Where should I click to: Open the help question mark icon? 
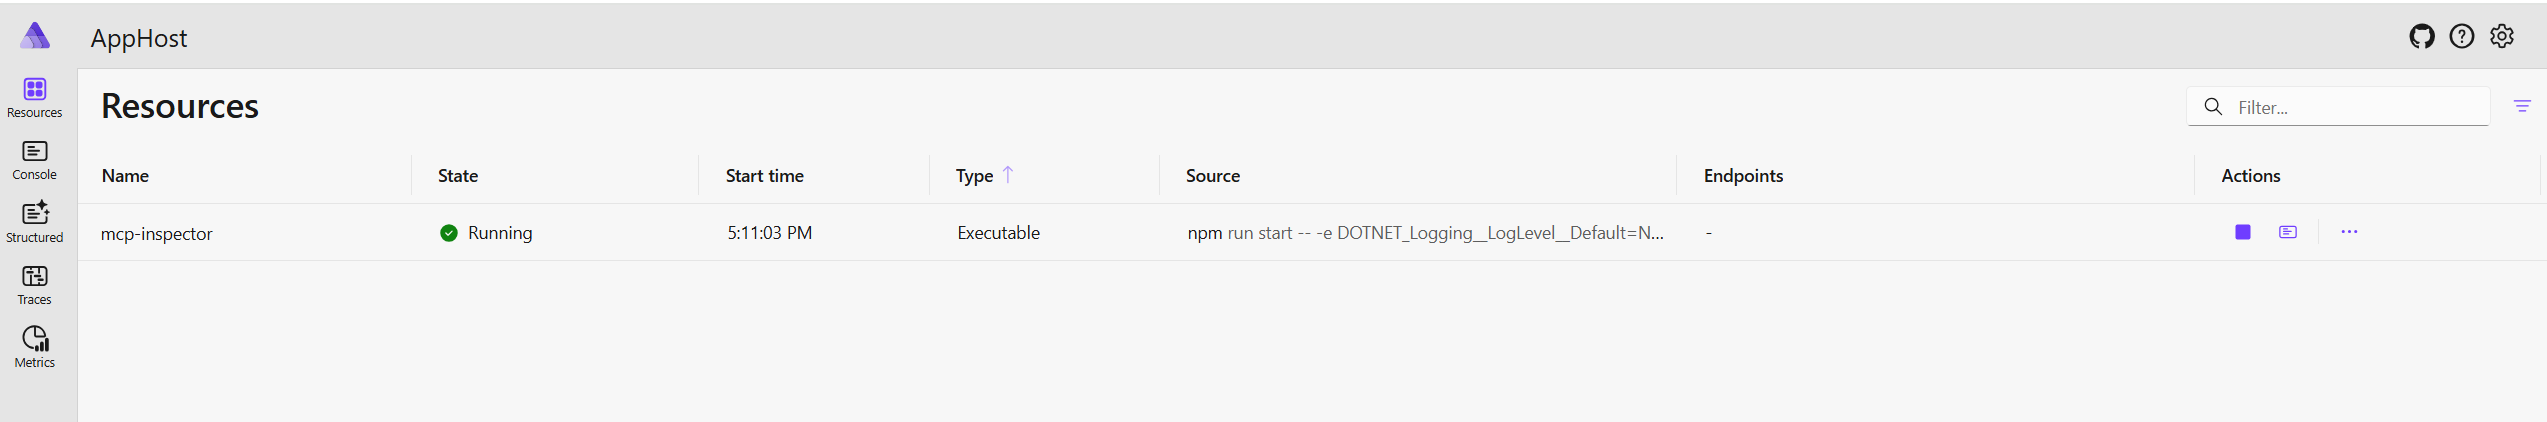pyautogui.click(x=2461, y=37)
